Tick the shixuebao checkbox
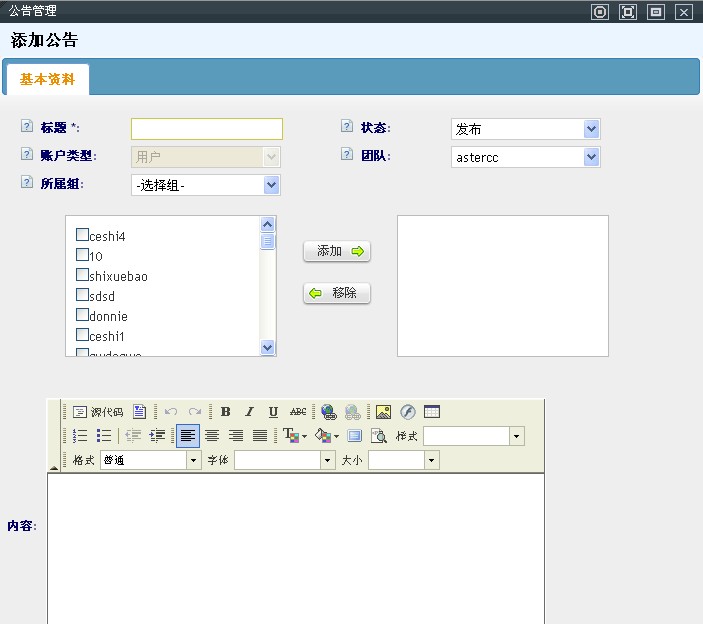Viewport: 703px width, 624px height. 83,275
